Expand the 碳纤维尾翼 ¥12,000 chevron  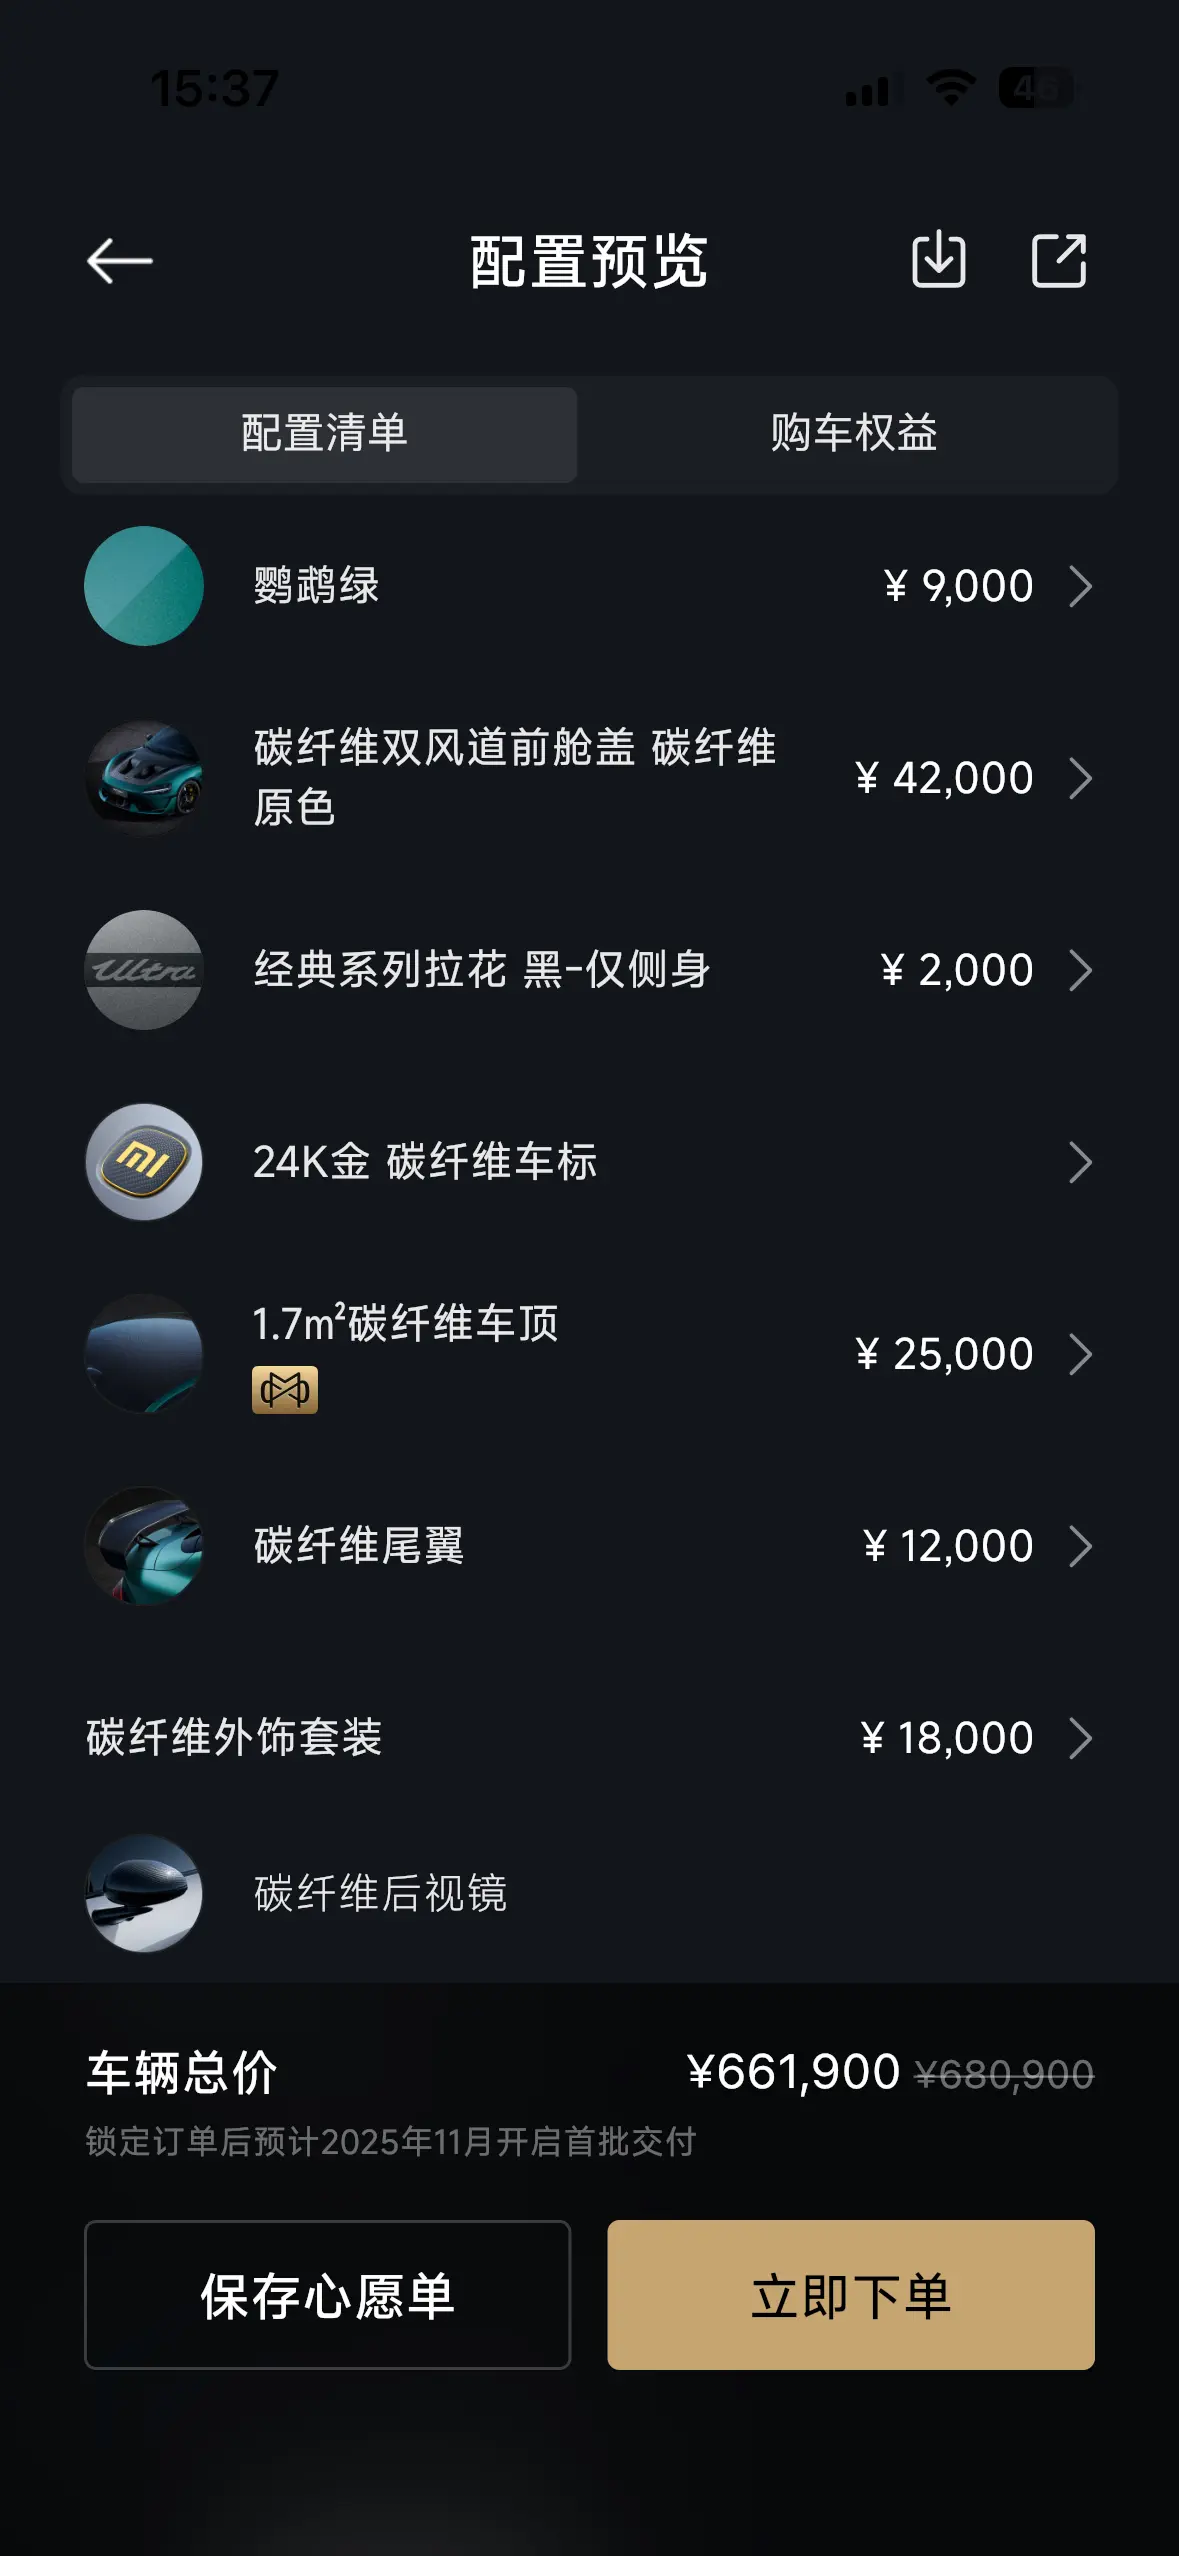pos(1080,1546)
